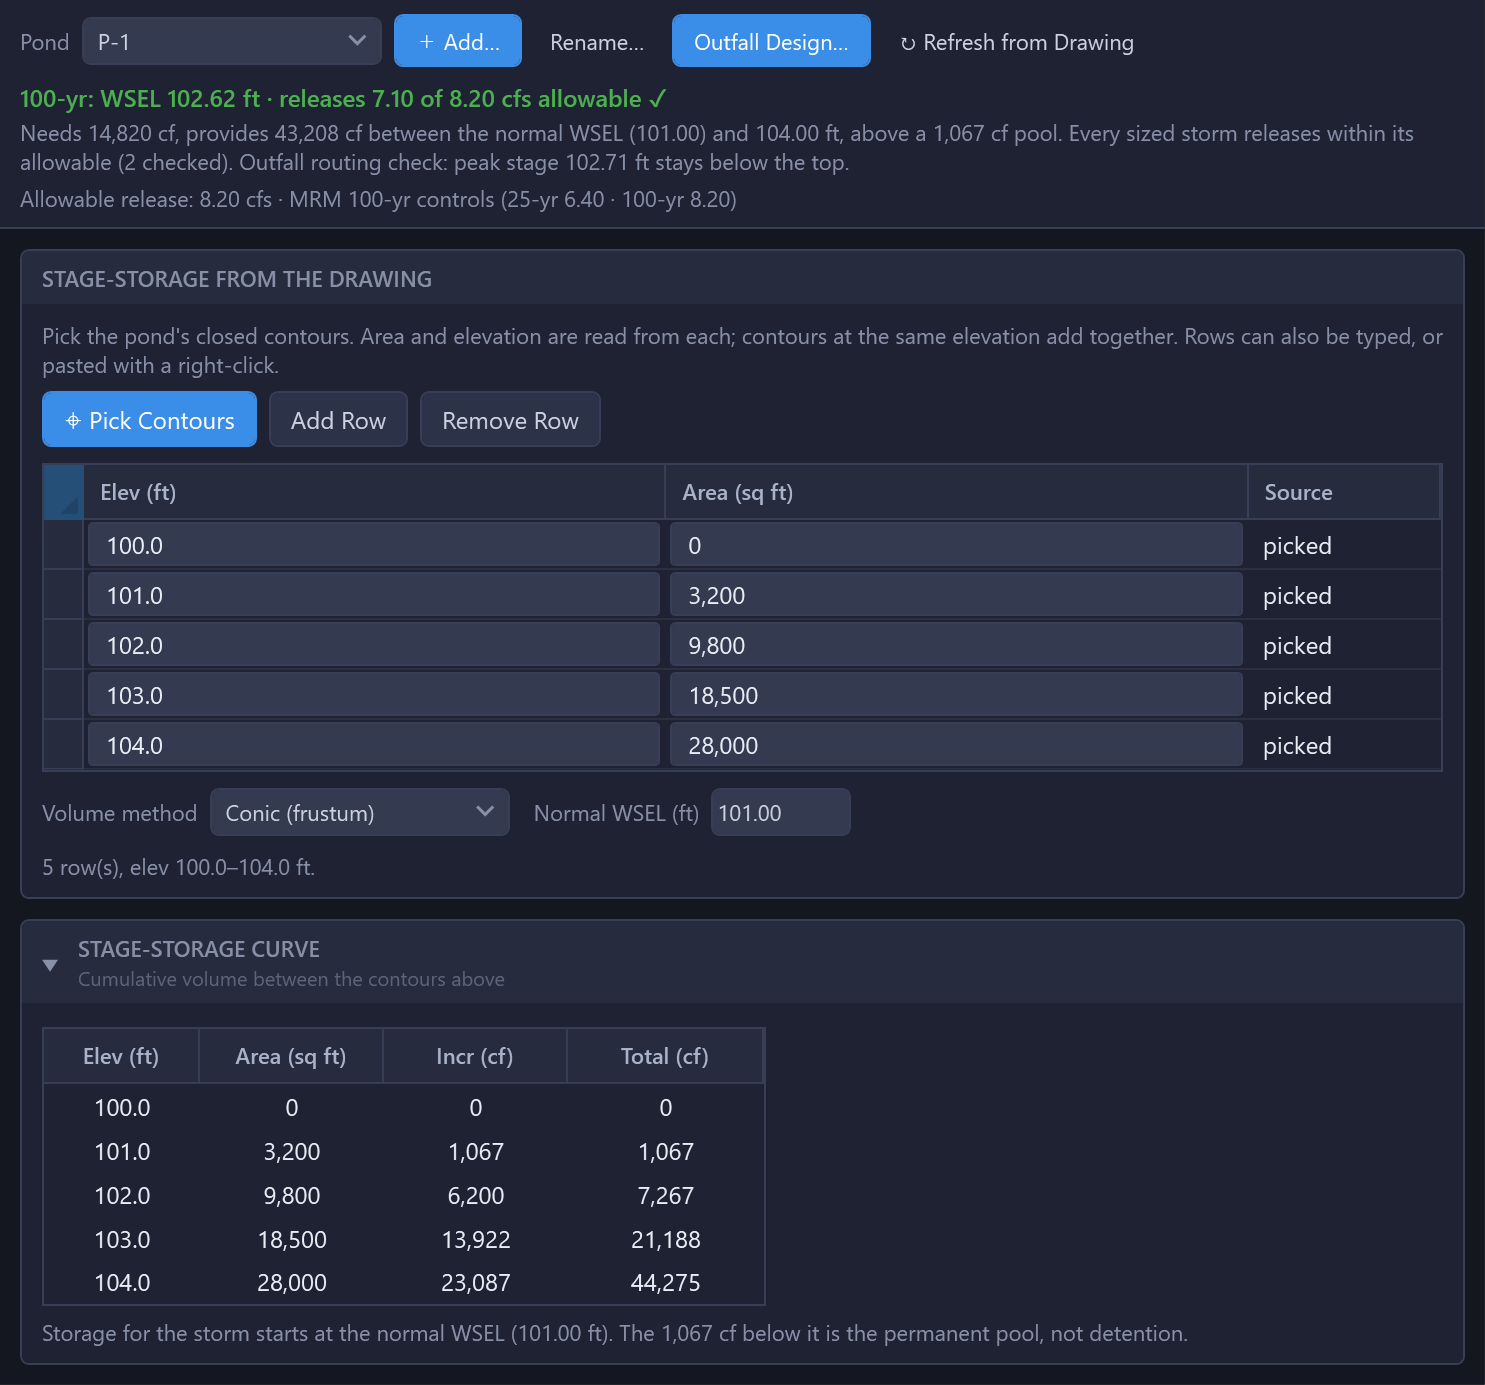Click incremental volume 23,087
Image resolution: width=1485 pixels, height=1385 pixels.
click(476, 1282)
